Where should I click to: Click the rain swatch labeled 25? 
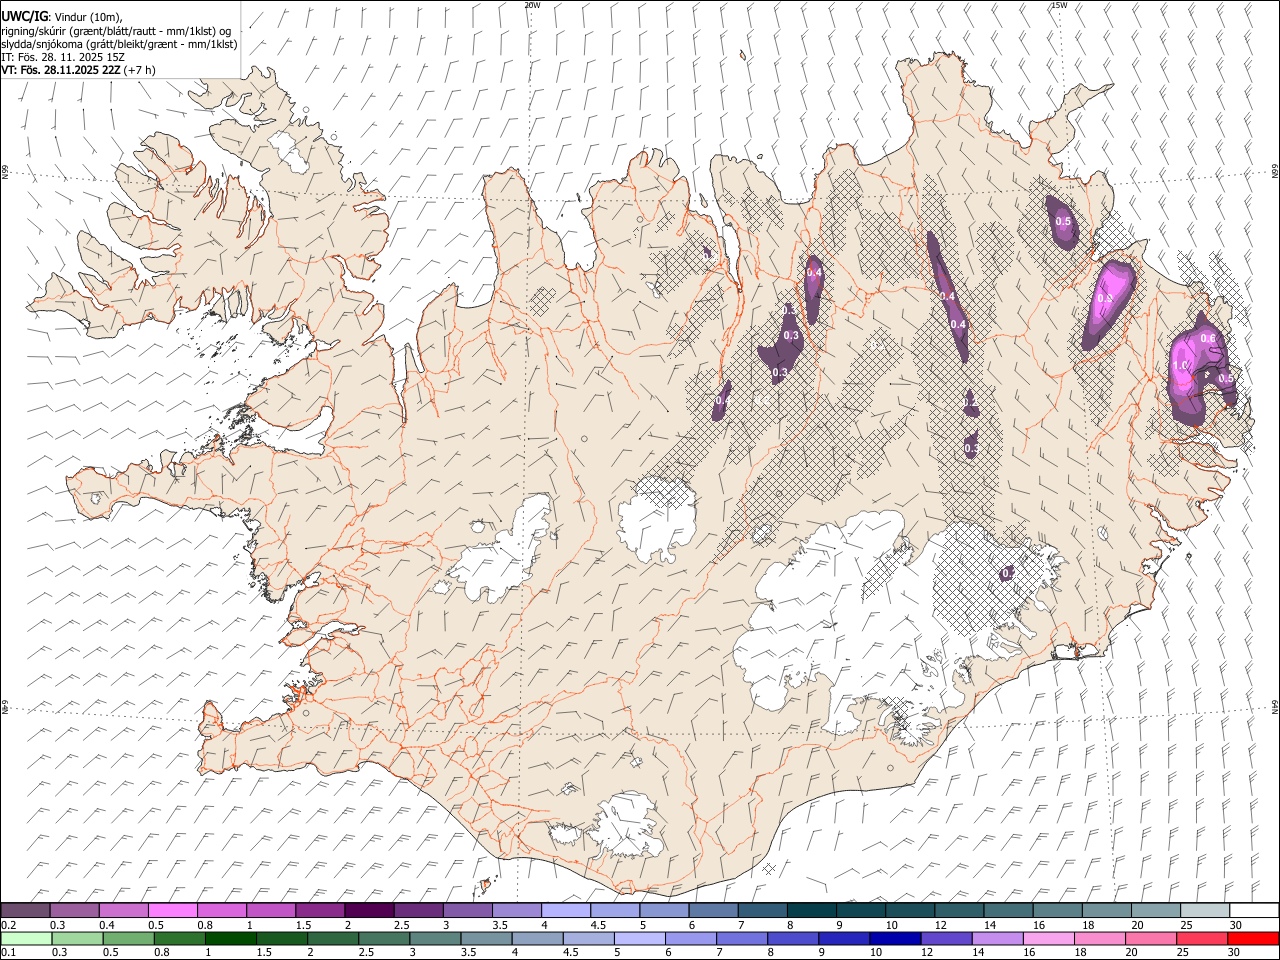pos(1201,938)
